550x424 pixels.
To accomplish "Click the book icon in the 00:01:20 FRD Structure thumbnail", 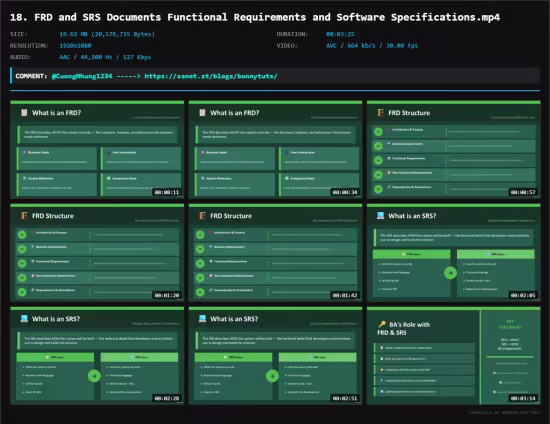I will [x=24, y=216].
